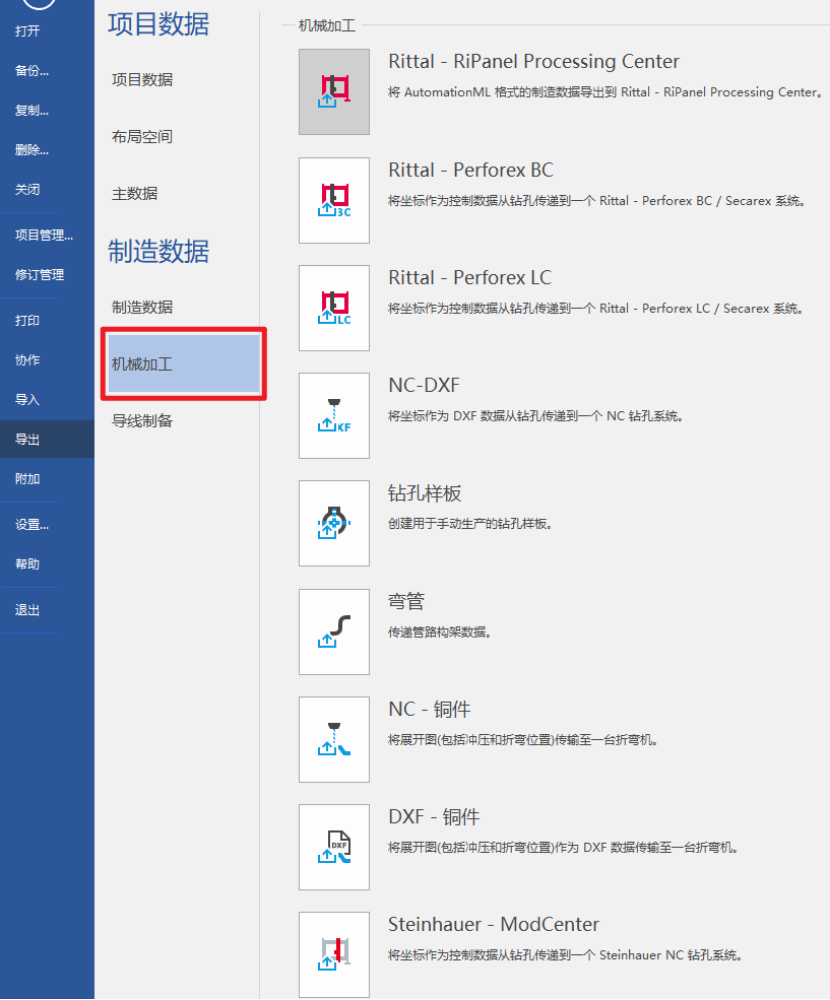Select 导入 in the sidebar menu
Image resolution: width=830 pixels, height=1000 pixels.
tap(27, 399)
